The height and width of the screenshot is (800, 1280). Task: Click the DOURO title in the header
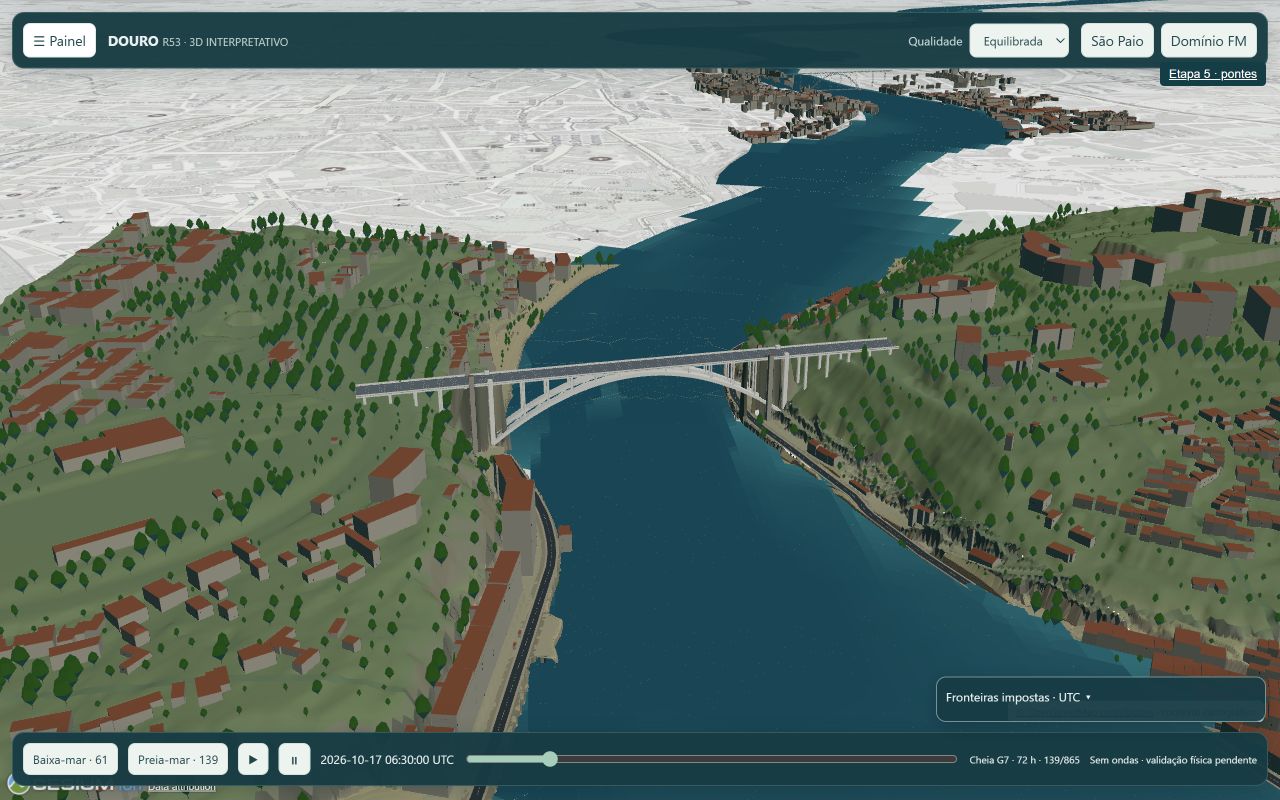[133, 41]
